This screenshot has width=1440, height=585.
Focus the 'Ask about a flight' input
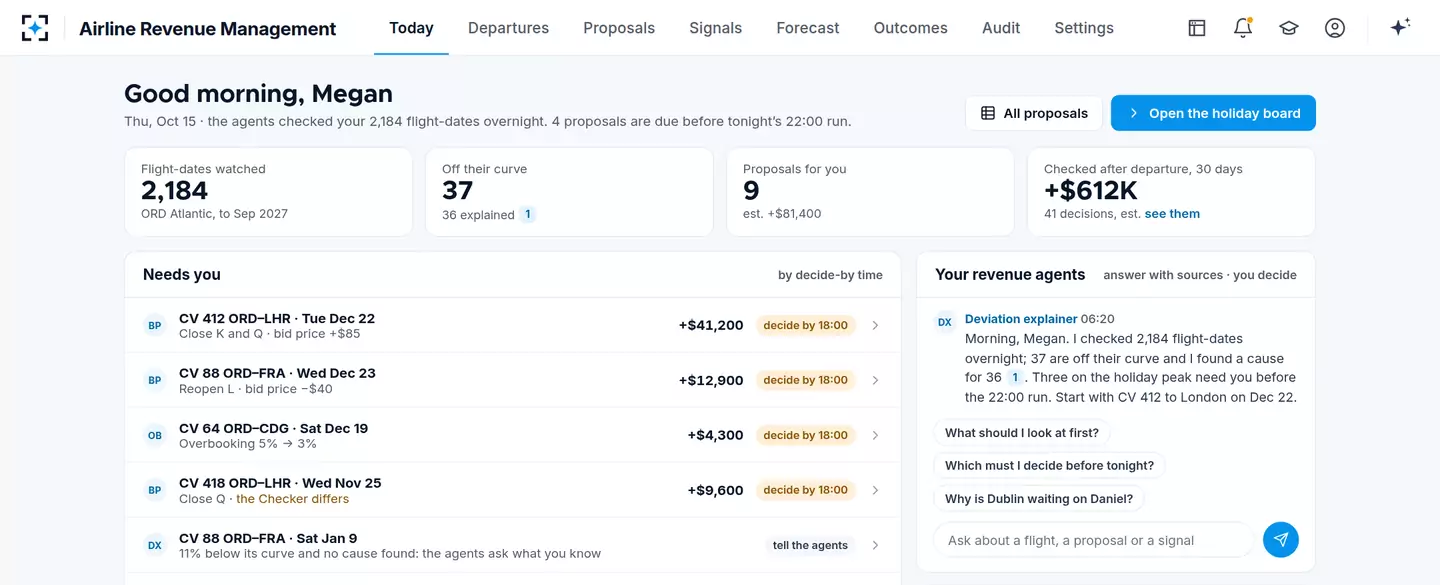click(1092, 540)
